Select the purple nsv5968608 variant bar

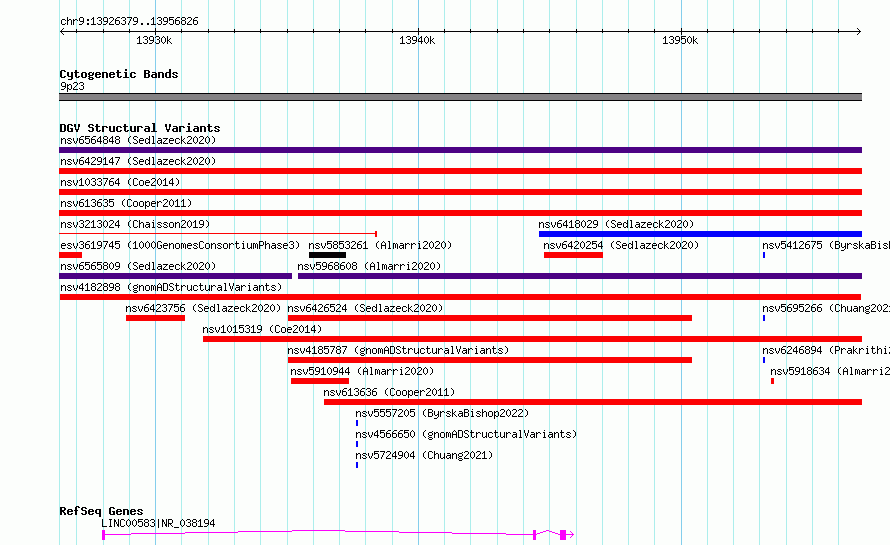[580, 276]
